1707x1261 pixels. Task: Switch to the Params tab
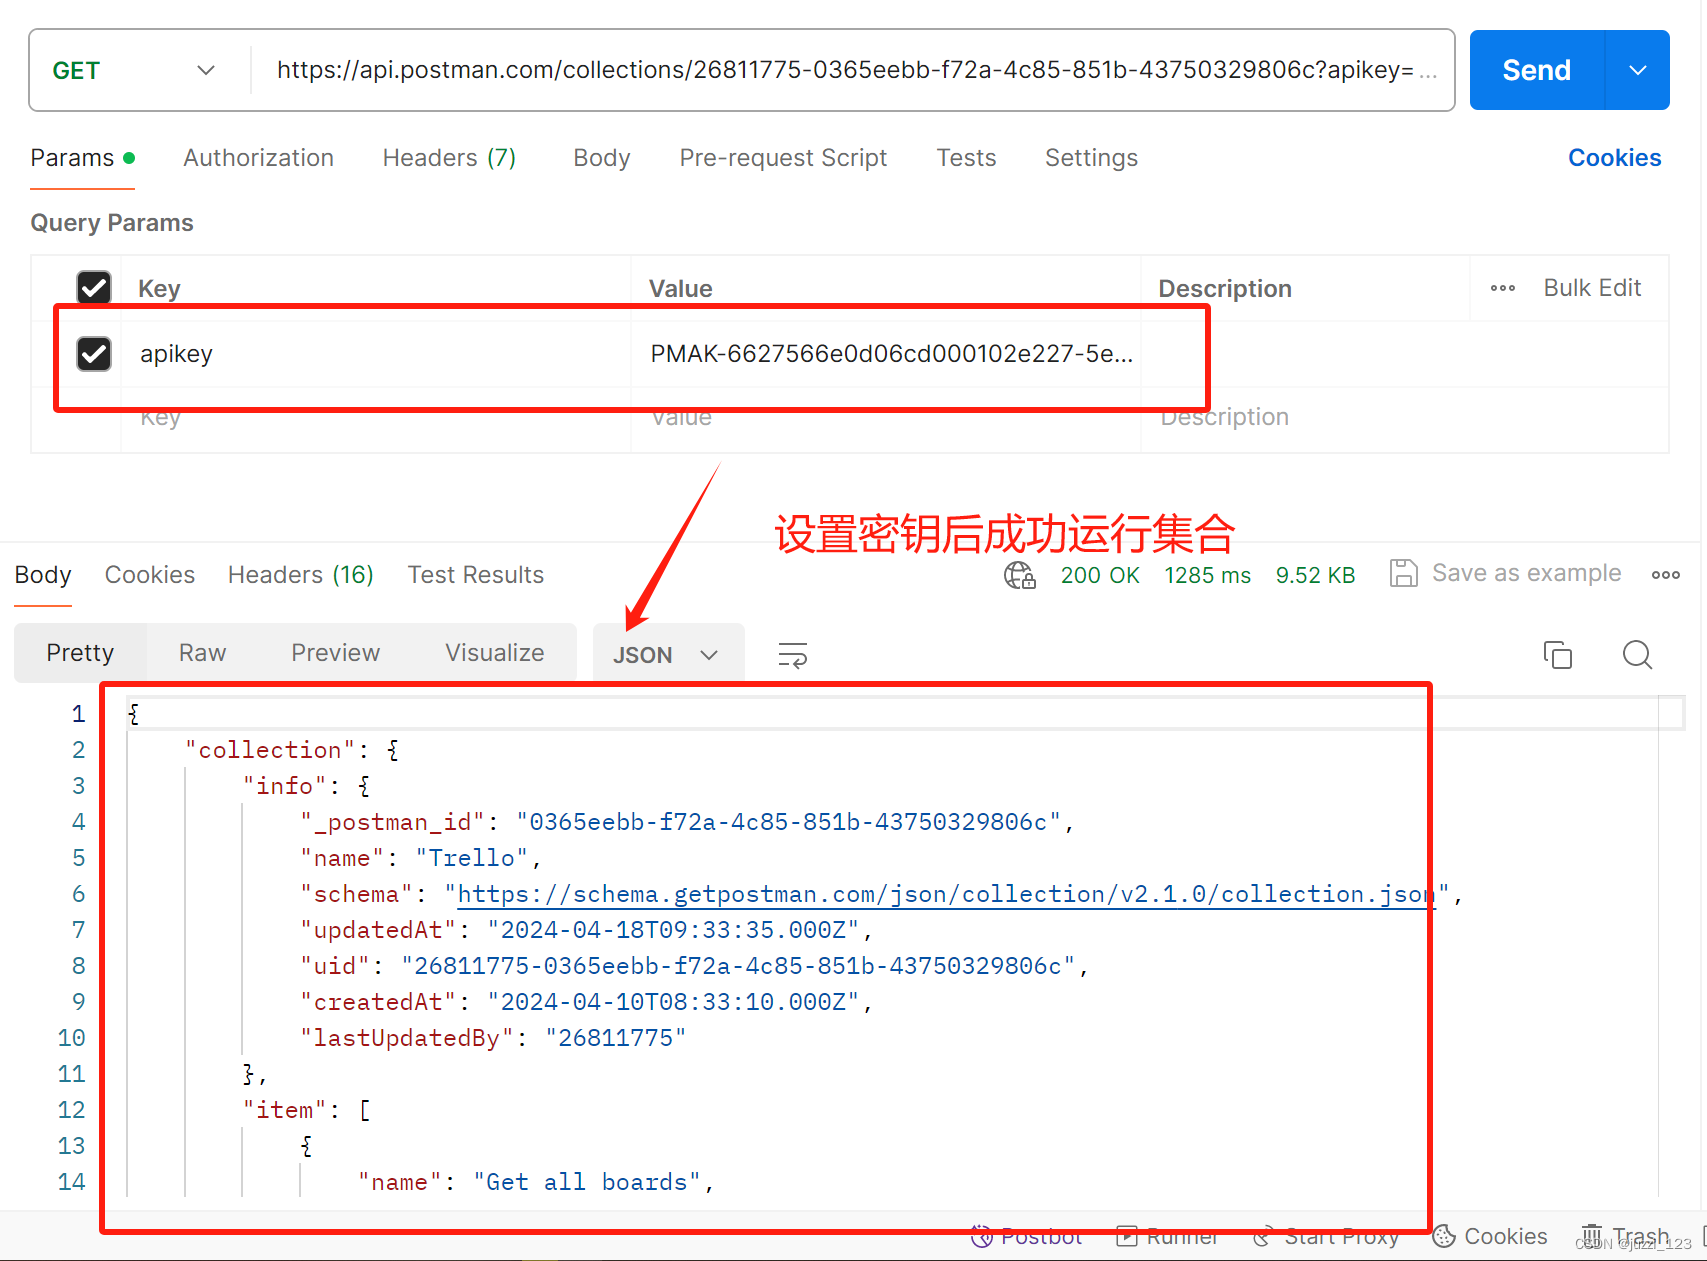(x=82, y=158)
